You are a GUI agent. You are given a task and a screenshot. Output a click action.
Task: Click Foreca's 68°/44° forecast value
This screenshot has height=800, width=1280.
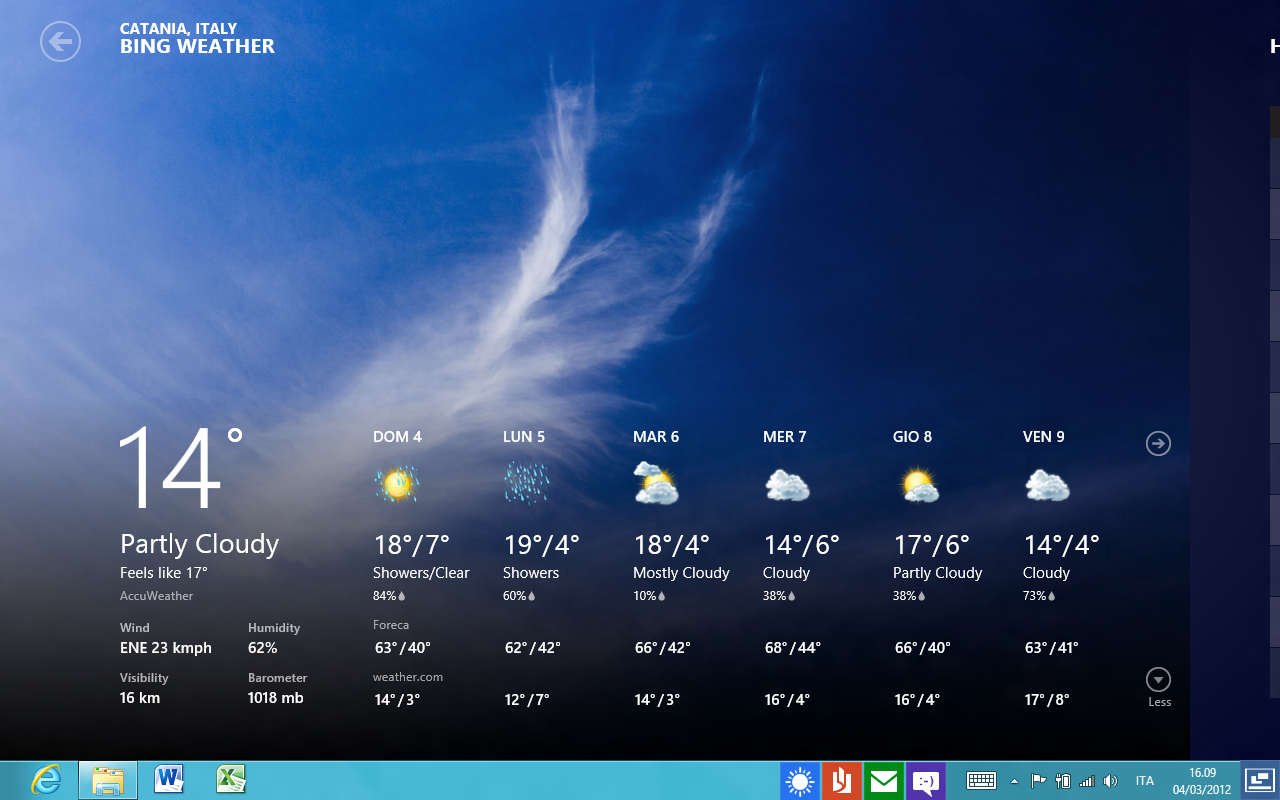click(792, 648)
